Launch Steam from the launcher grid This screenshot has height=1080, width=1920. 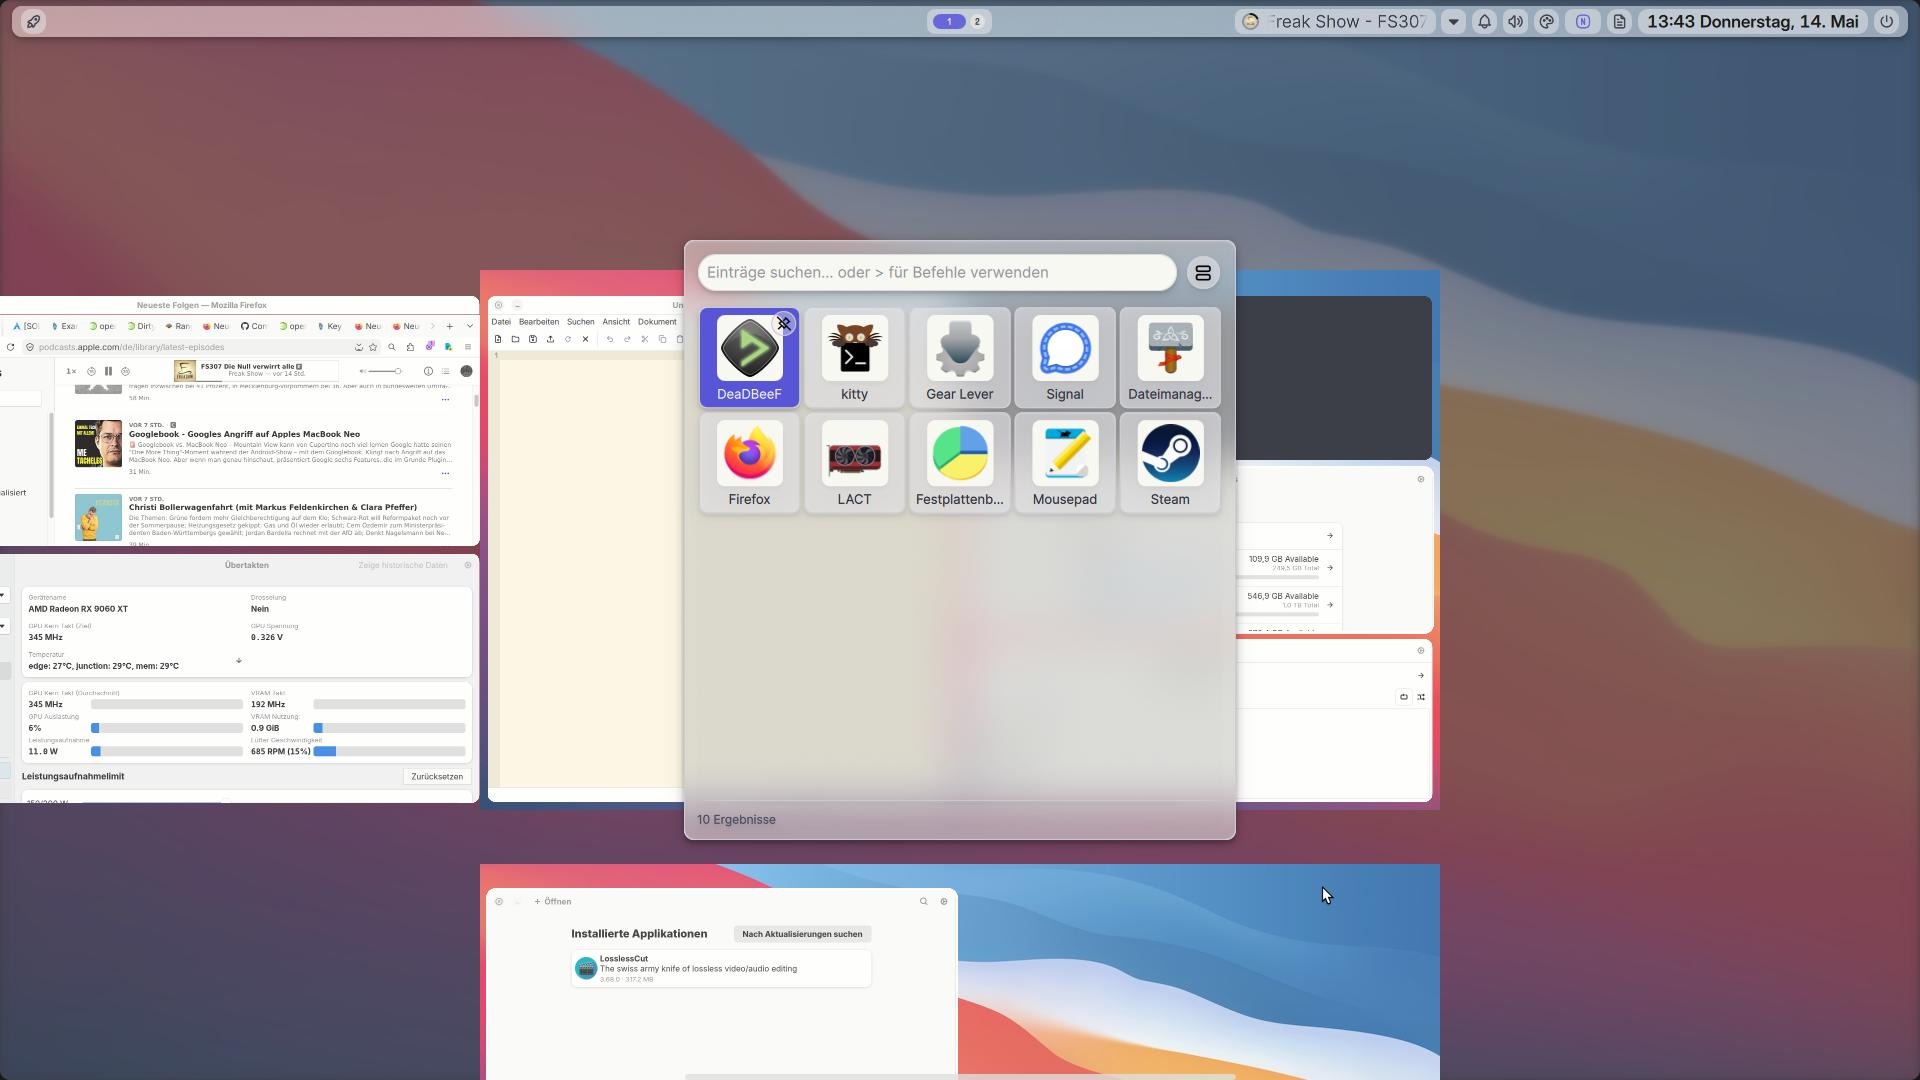coord(1169,462)
